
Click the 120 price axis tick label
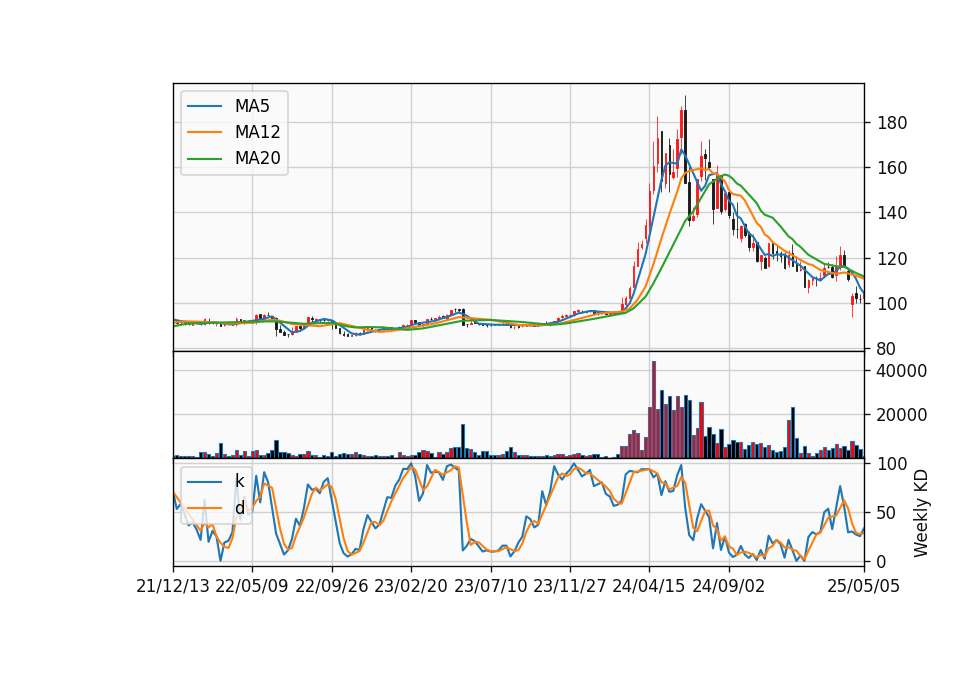pyautogui.click(x=892, y=258)
